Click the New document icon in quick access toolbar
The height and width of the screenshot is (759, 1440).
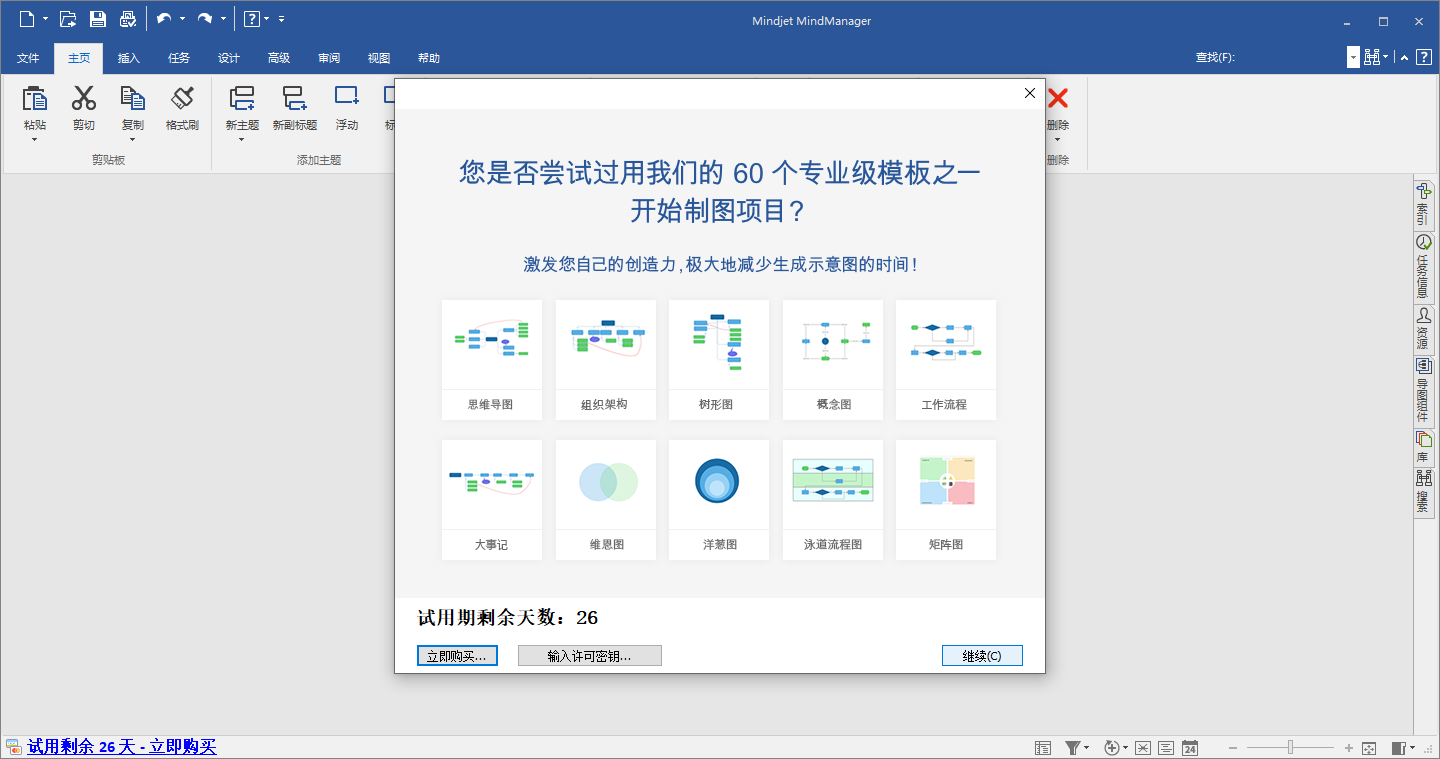27,19
